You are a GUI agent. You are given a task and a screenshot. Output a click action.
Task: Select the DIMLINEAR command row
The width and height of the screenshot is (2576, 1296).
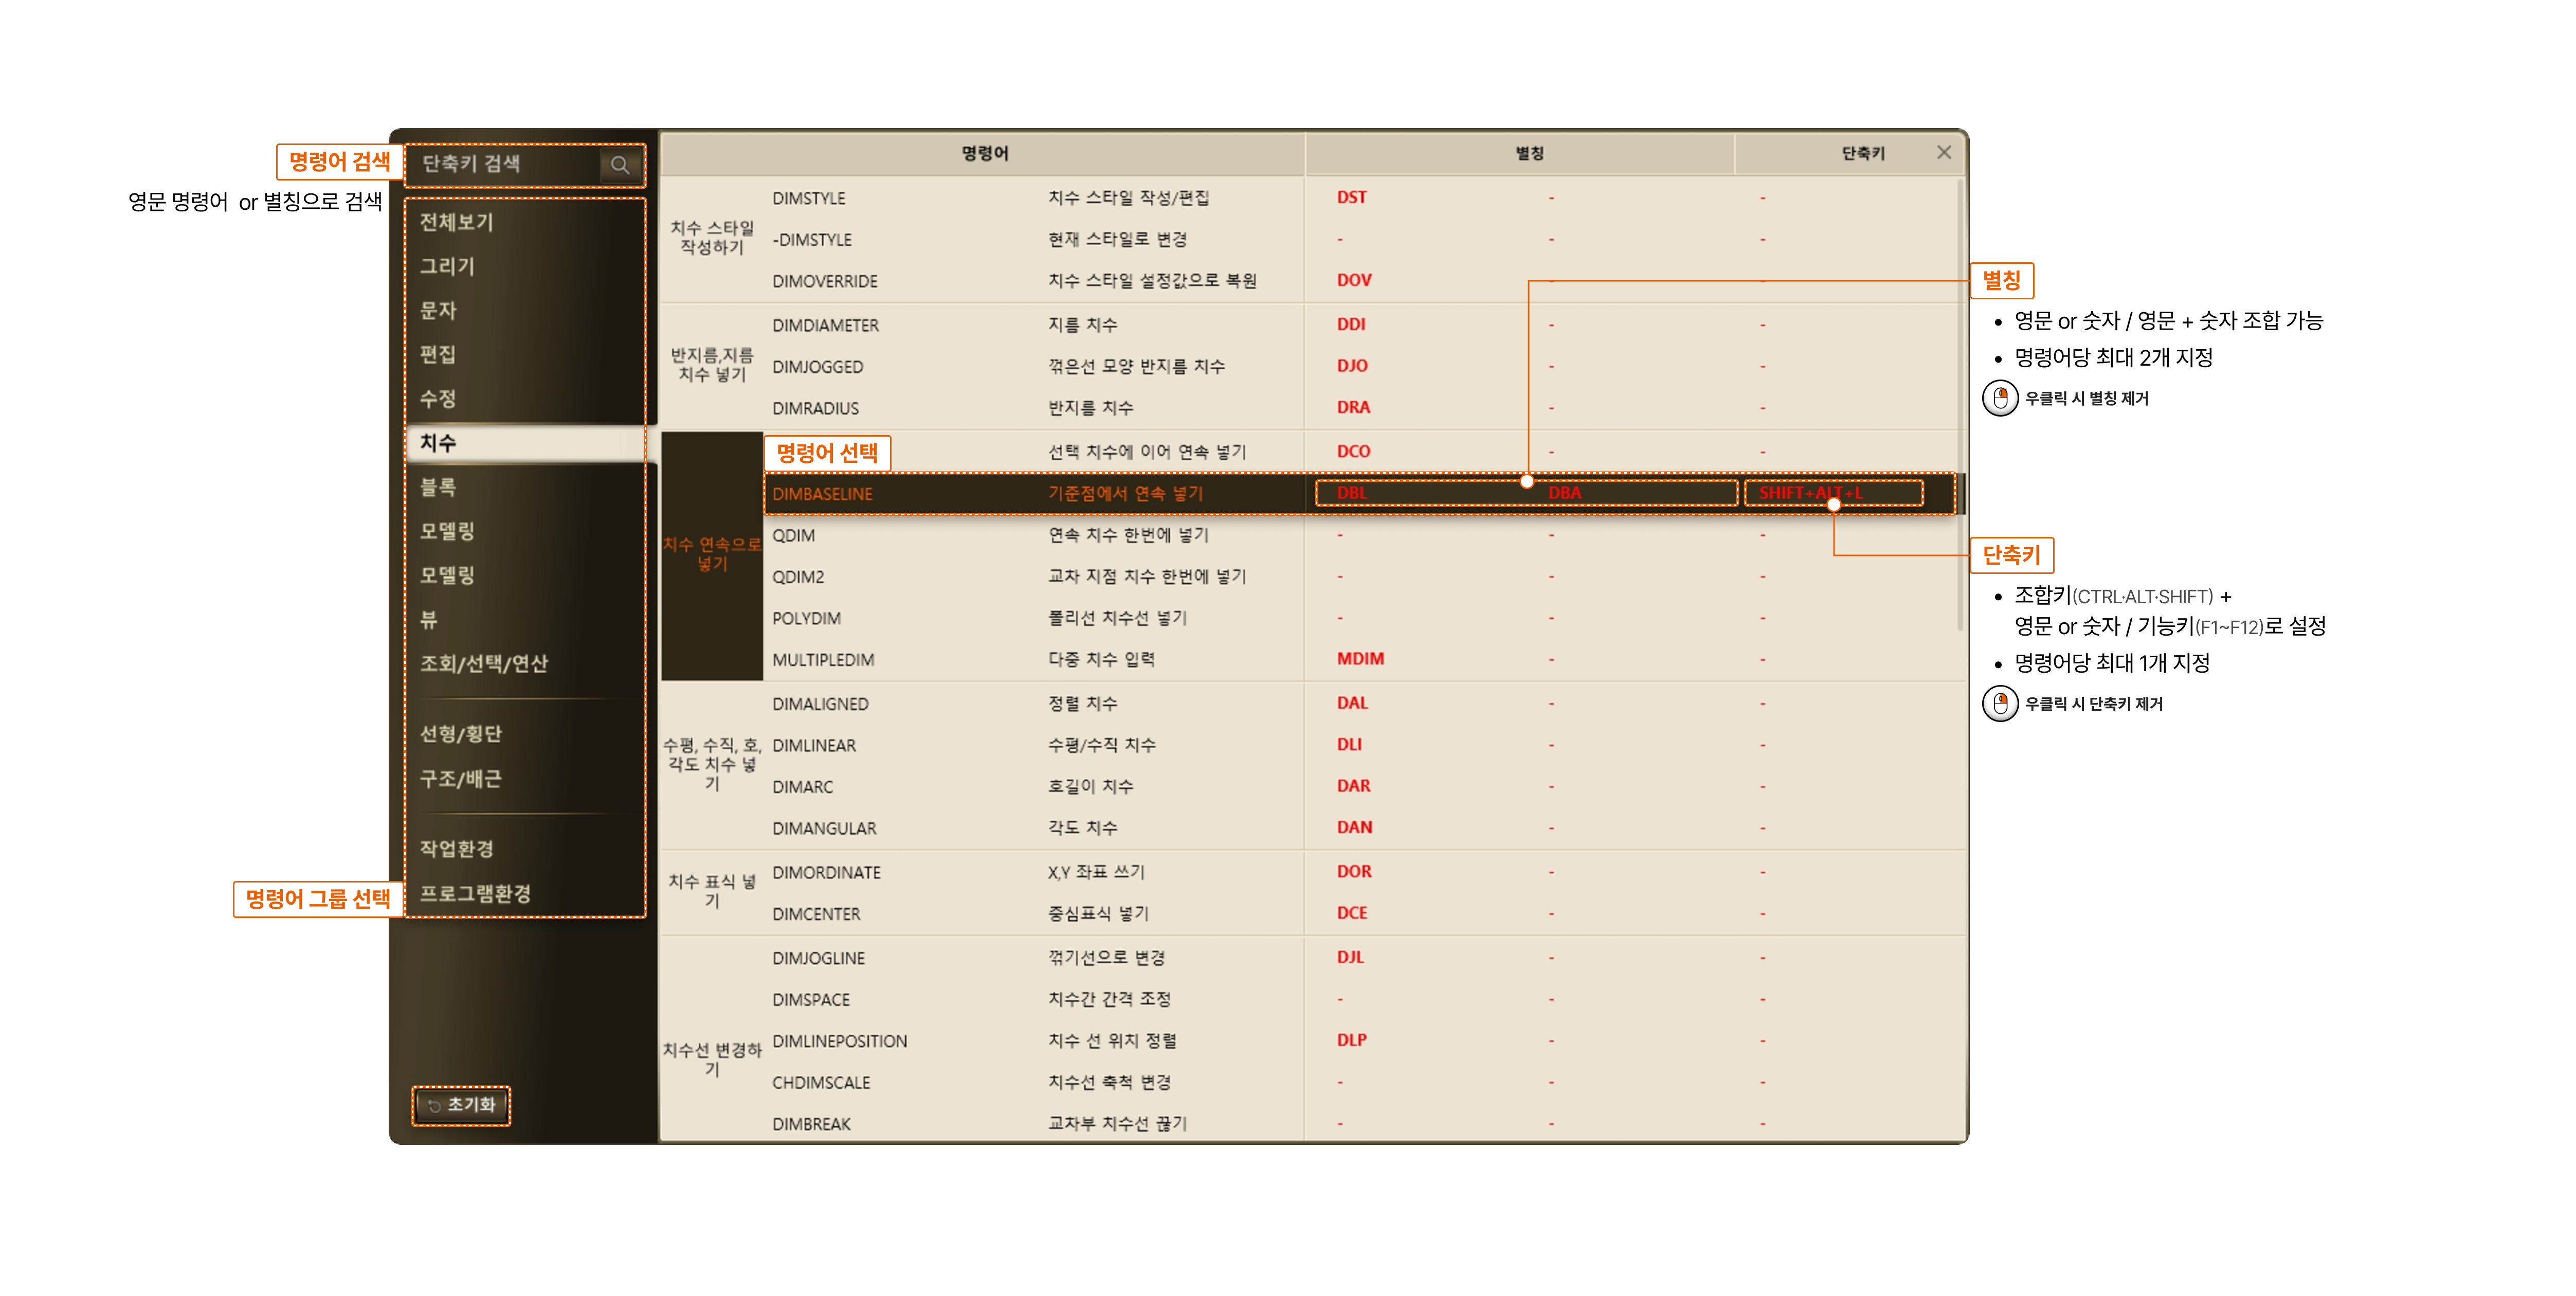pos(814,745)
